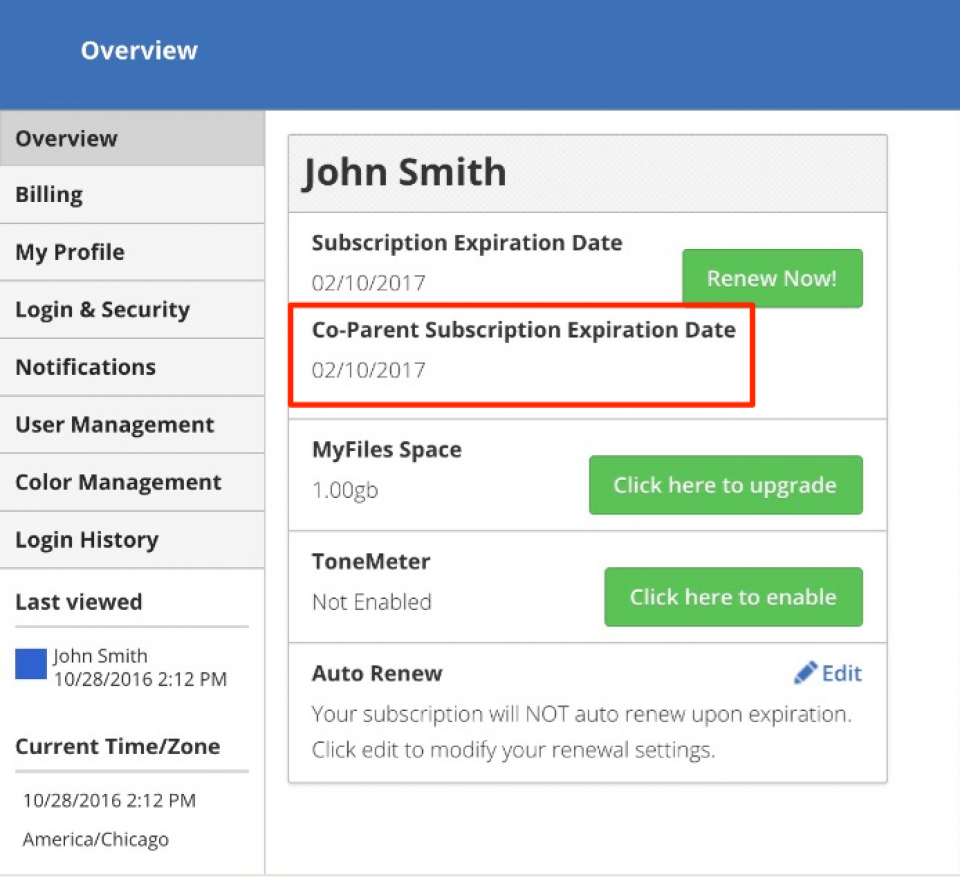Open the Overview sidebar item
The width and height of the screenshot is (960, 877).
coord(132,138)
